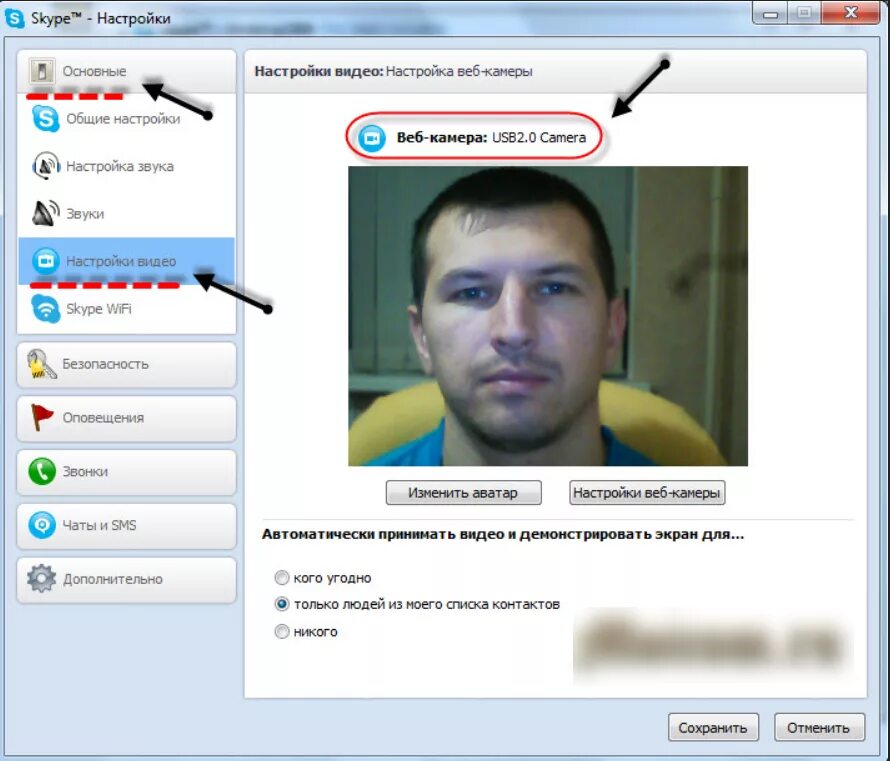Viewport: 890px width, 761px height.
Task: Click Сохранить to save settings
Action: tap(713, 728)
